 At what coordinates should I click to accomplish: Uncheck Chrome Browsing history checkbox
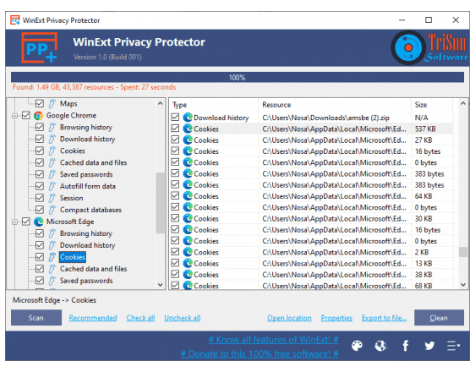coord(39,127)
